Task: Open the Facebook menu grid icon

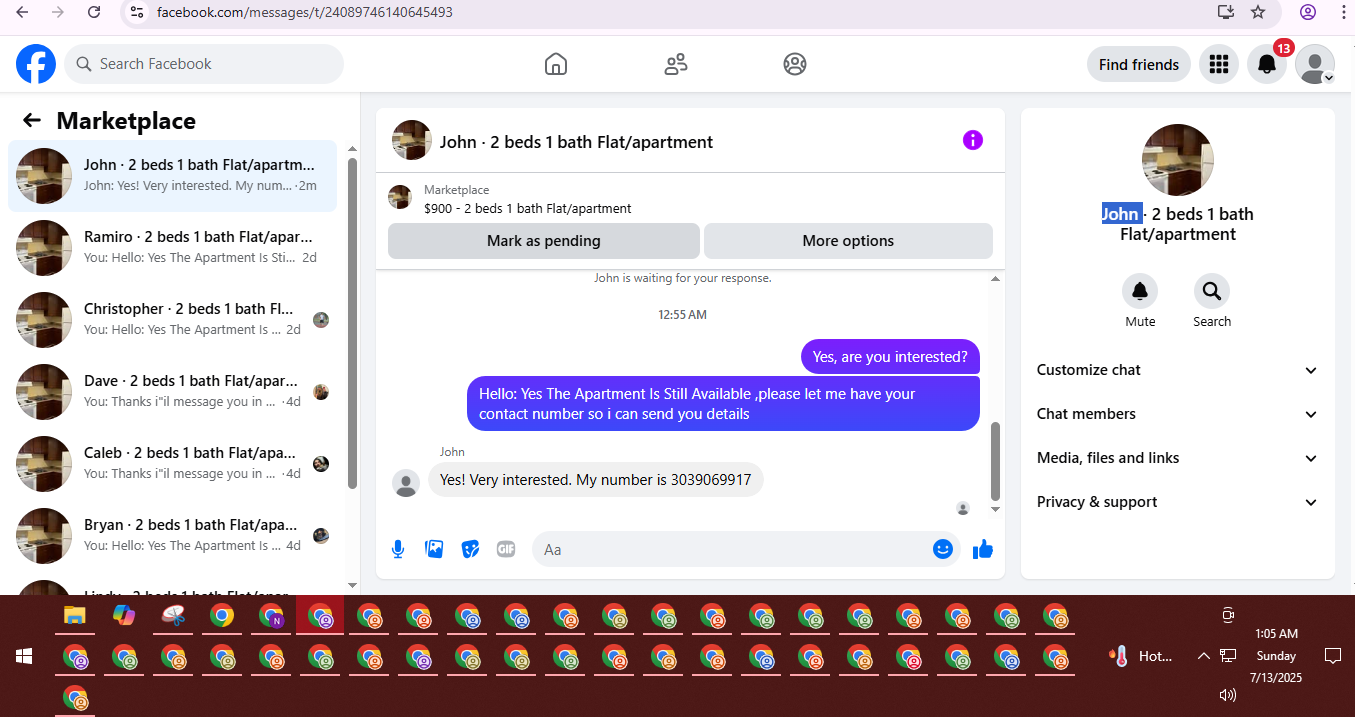Action: click(x=1218, y=64)
